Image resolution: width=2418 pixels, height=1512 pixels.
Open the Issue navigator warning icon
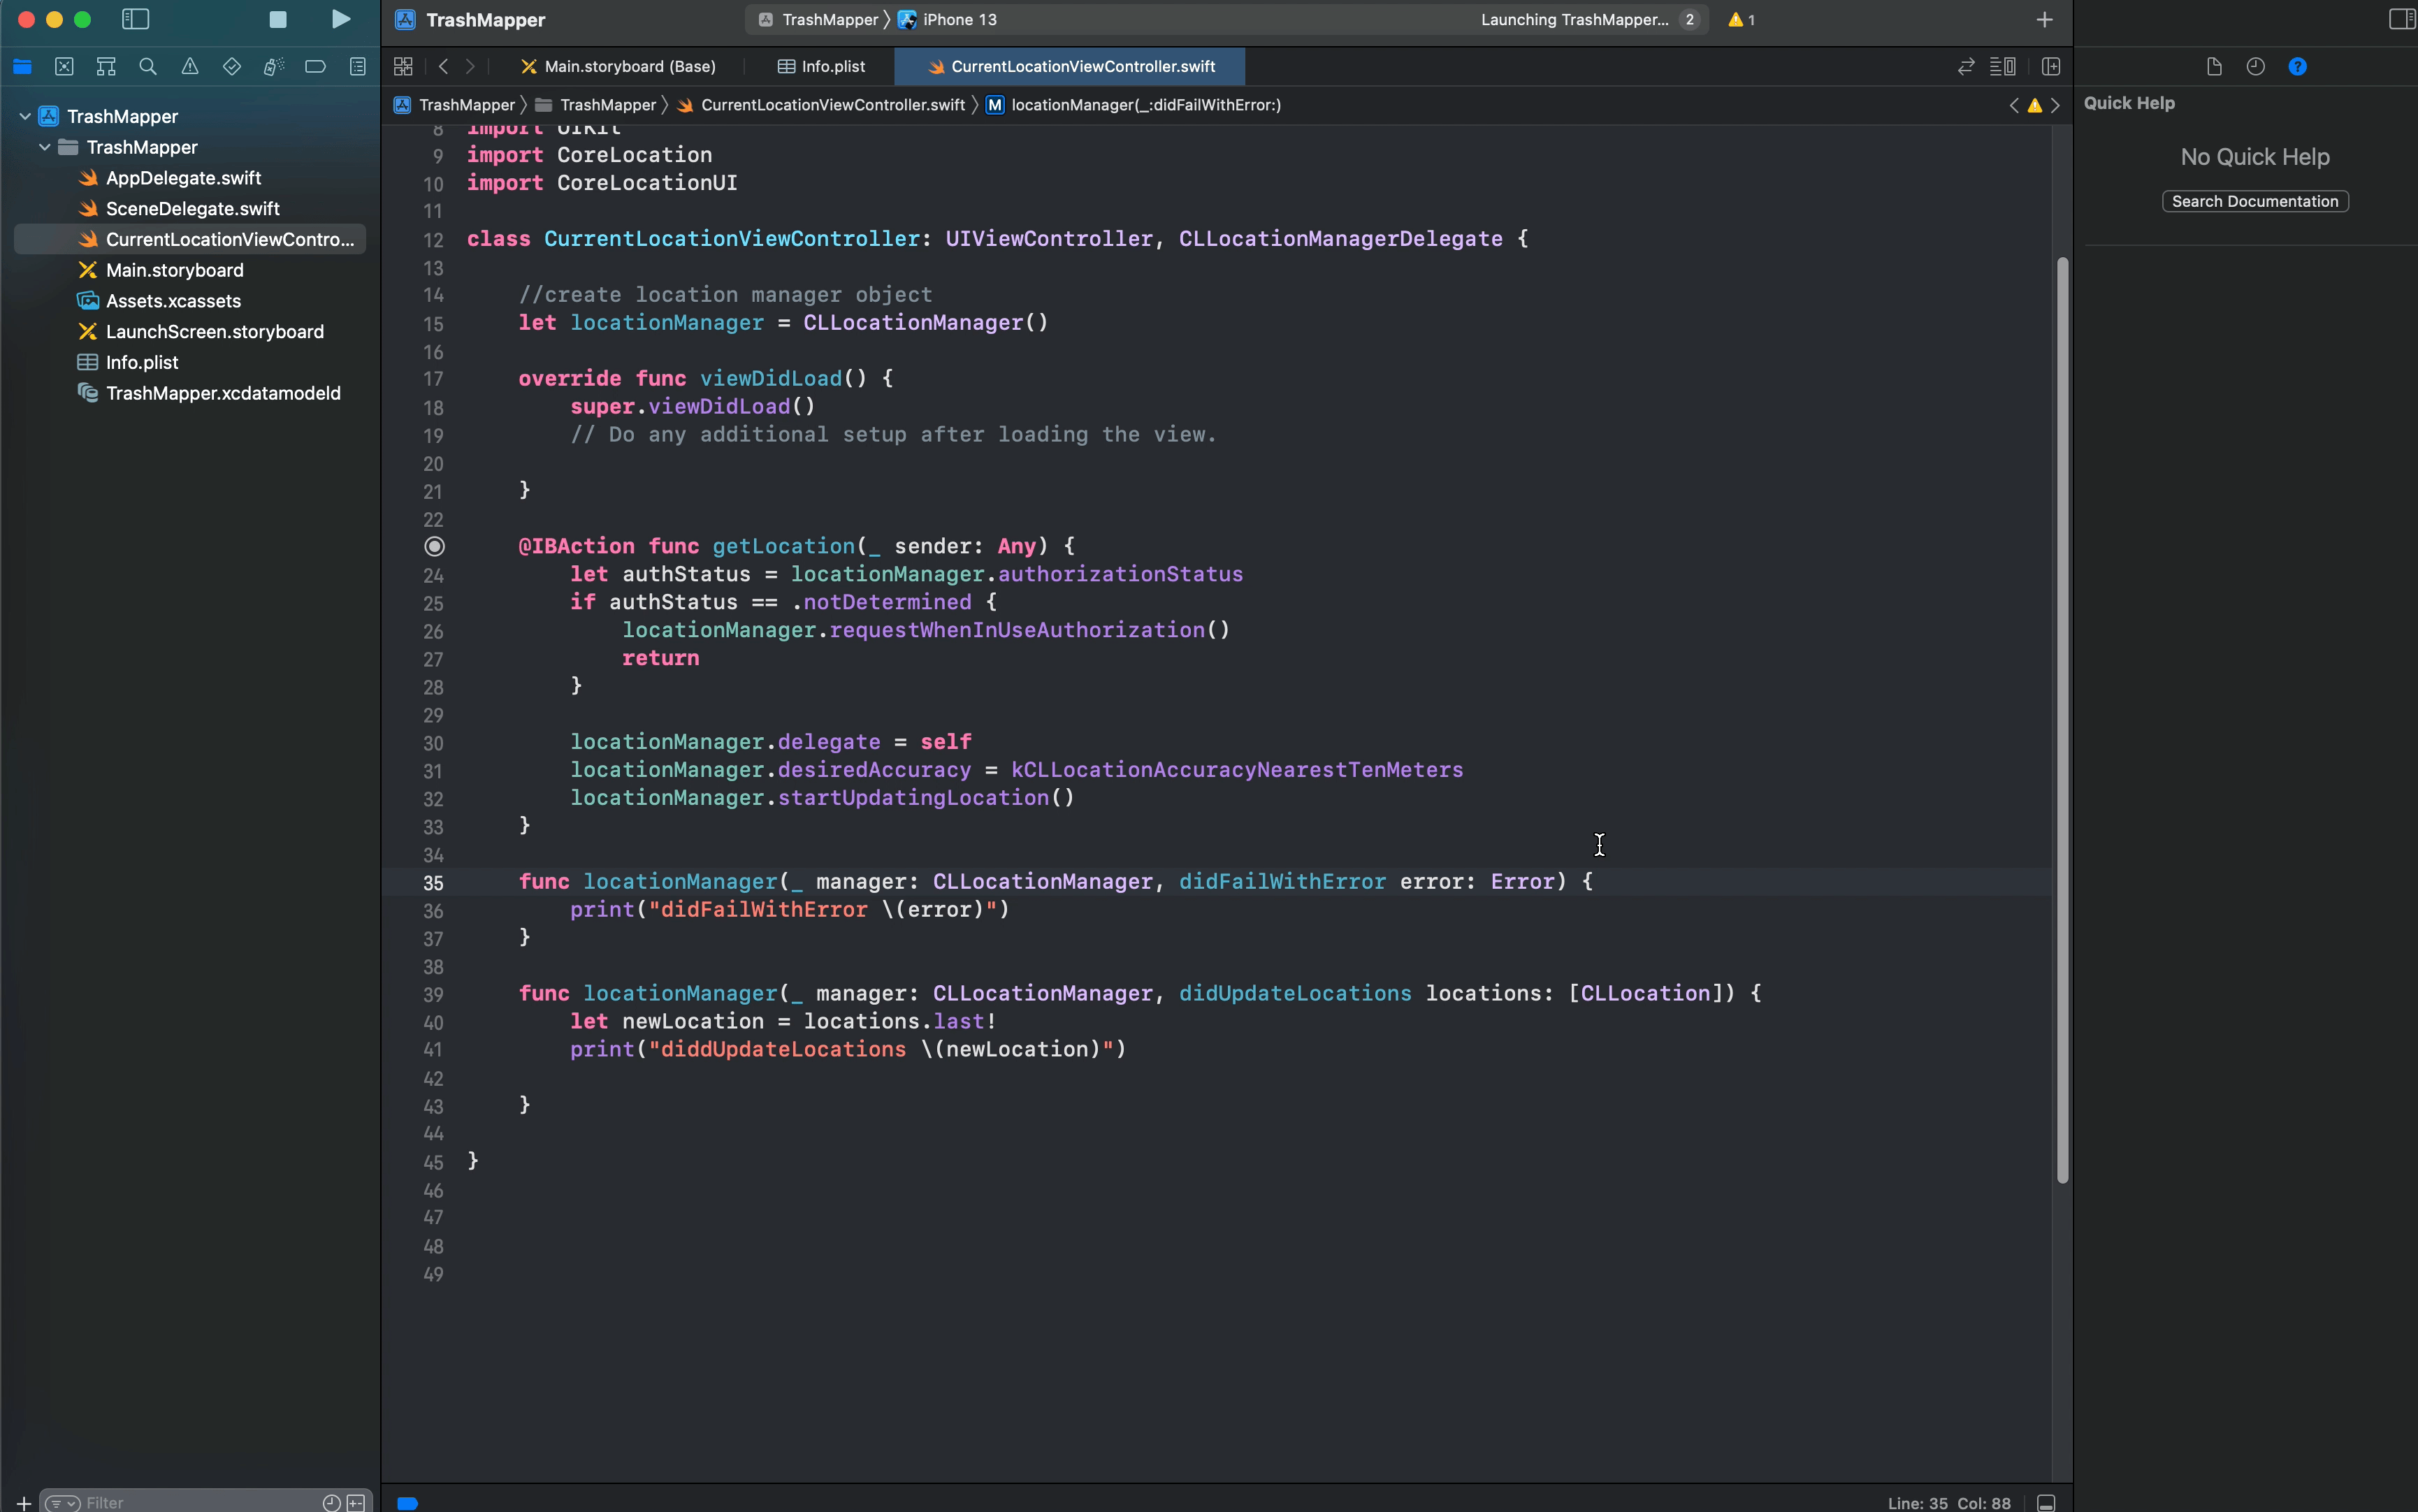[190, 66]
